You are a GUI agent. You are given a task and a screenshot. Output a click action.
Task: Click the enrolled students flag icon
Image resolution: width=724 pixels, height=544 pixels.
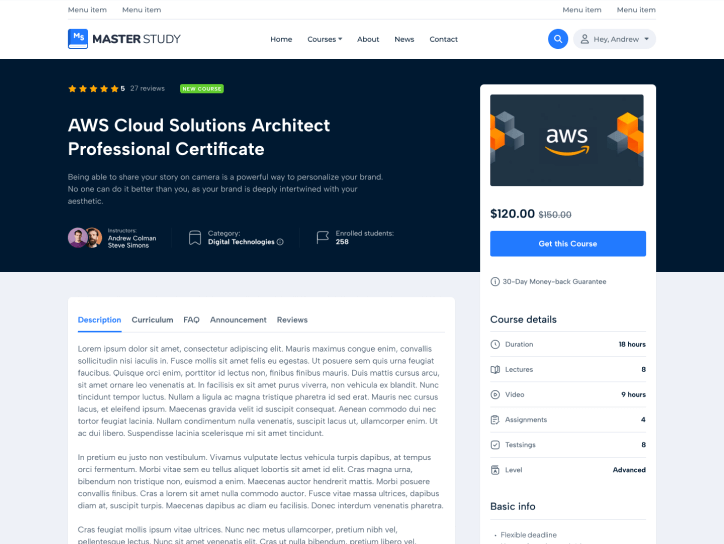pyautogui.click(x=322, y=238)
